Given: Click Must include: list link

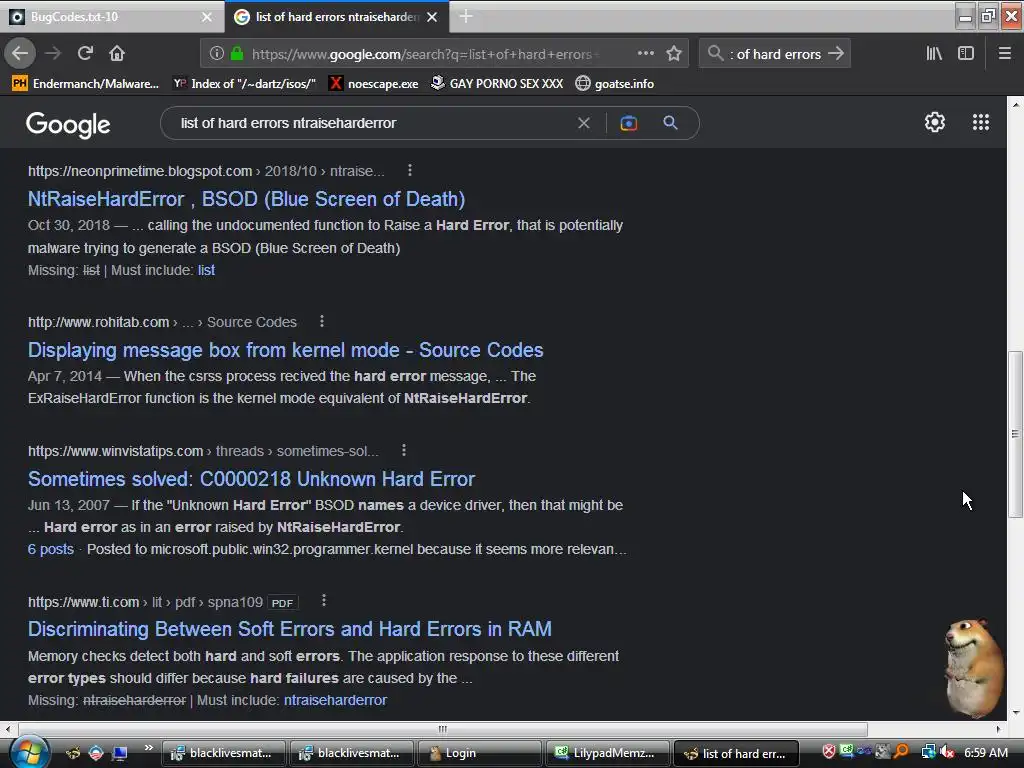Looking at the screenshot, I should pyautogui.click(x=206, y=270).
